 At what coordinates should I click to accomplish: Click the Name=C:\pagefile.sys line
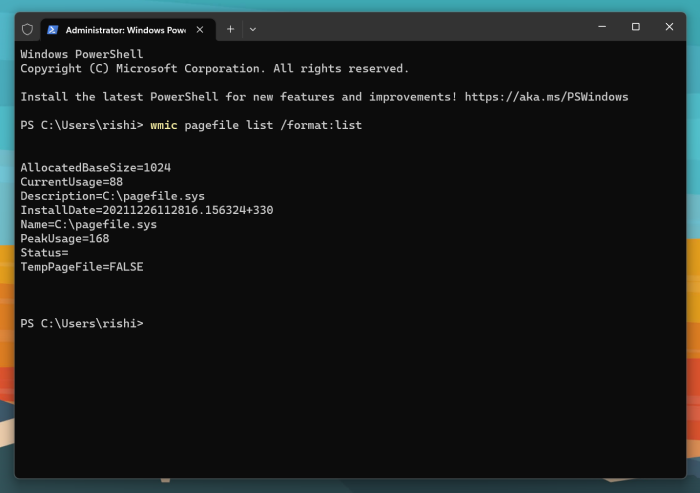(88, 224)
